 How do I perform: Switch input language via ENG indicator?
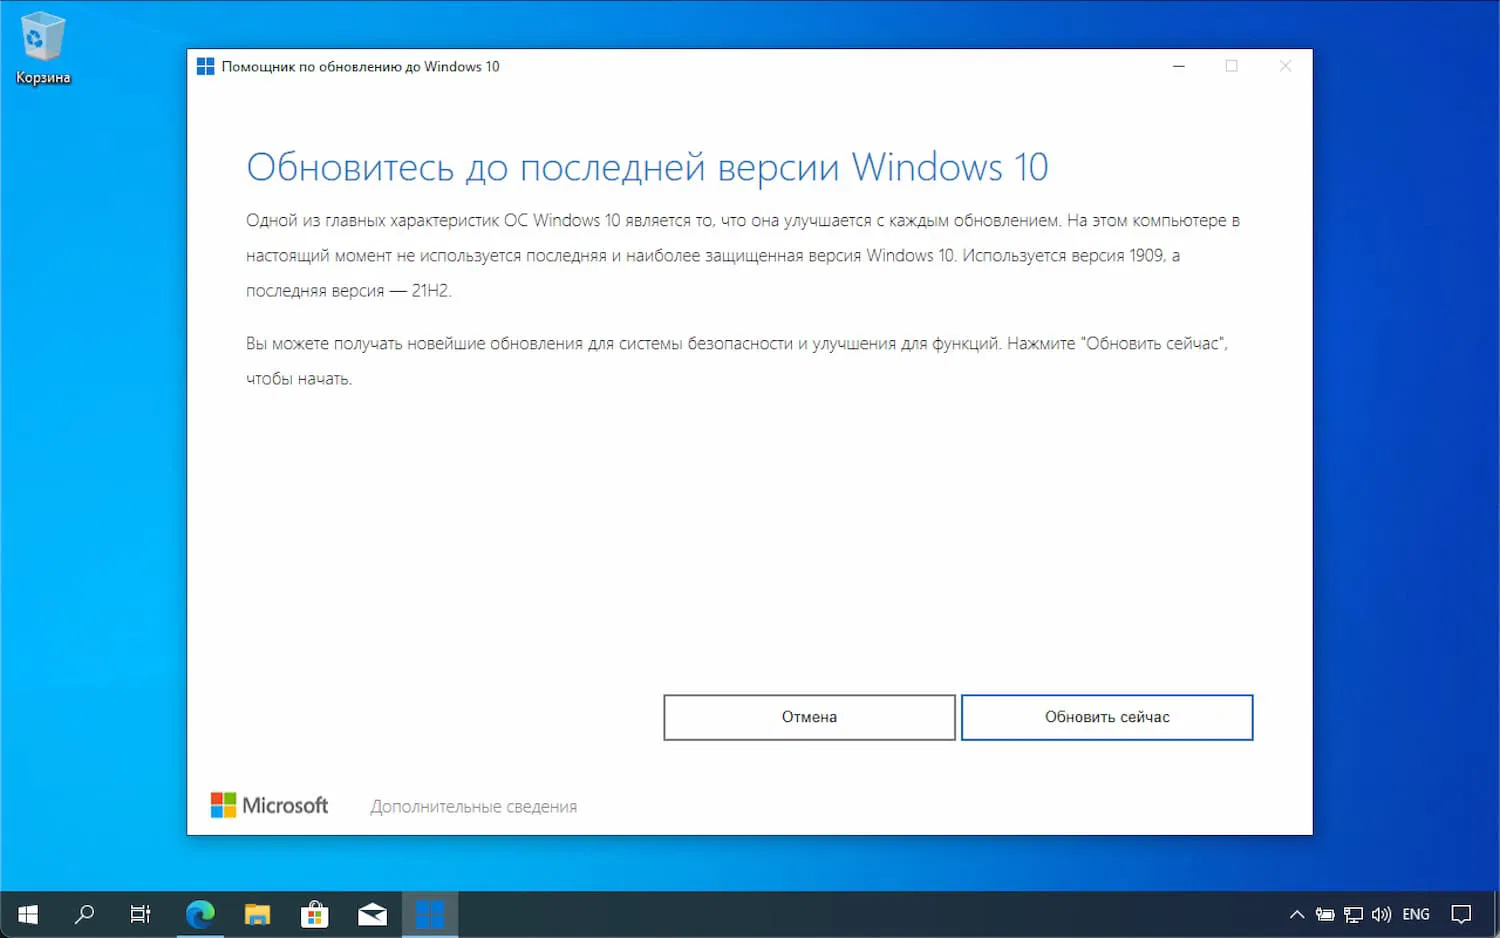tap(1415, 913)
